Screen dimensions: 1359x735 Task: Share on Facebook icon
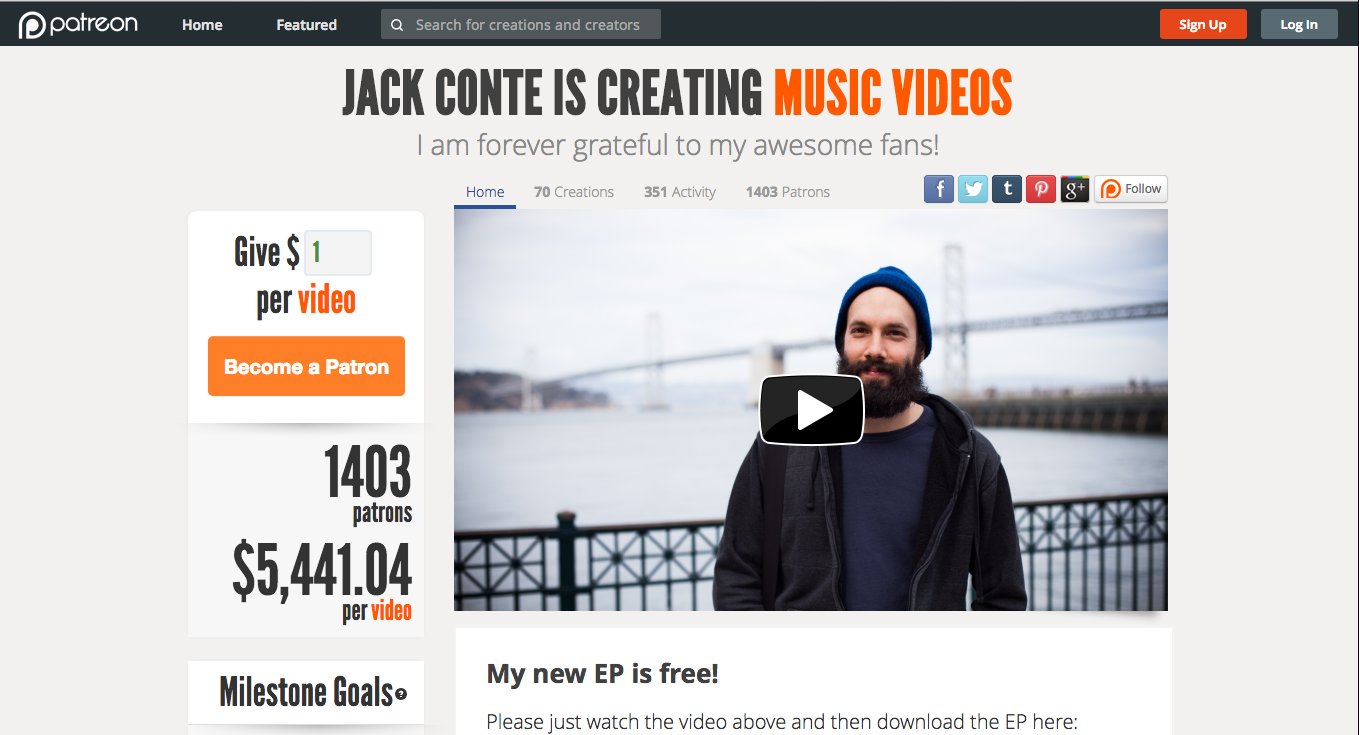tap(939, 189)
